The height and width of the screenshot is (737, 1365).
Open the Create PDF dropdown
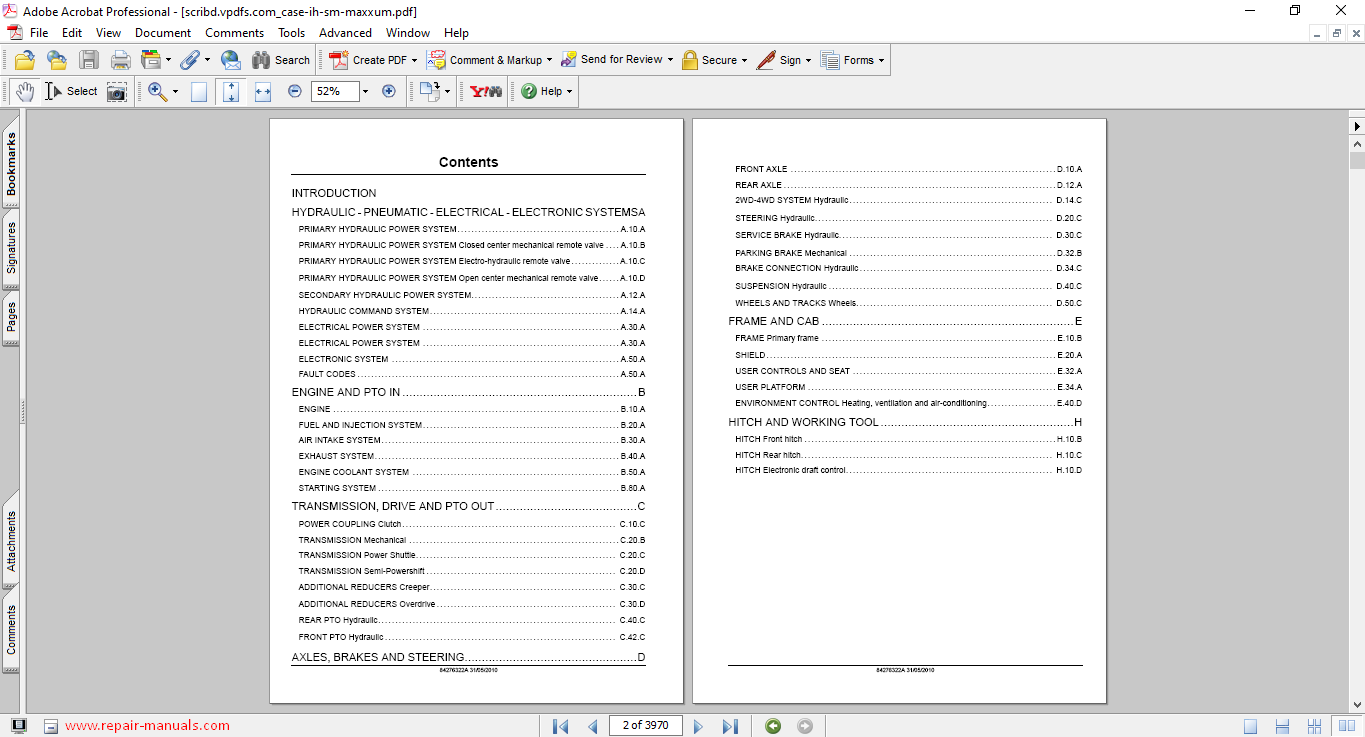(x=414, y=60)
